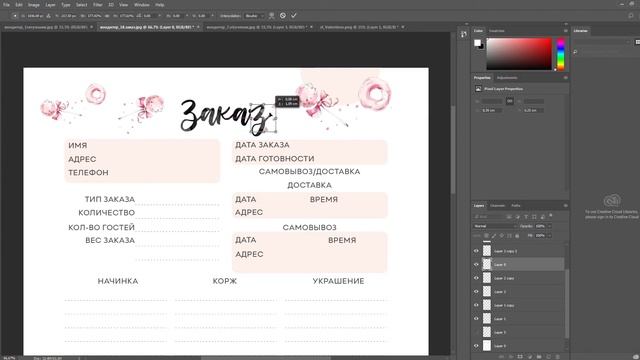Pick a color in the red color field
The image size is (640, 360).
click(519, 54)
